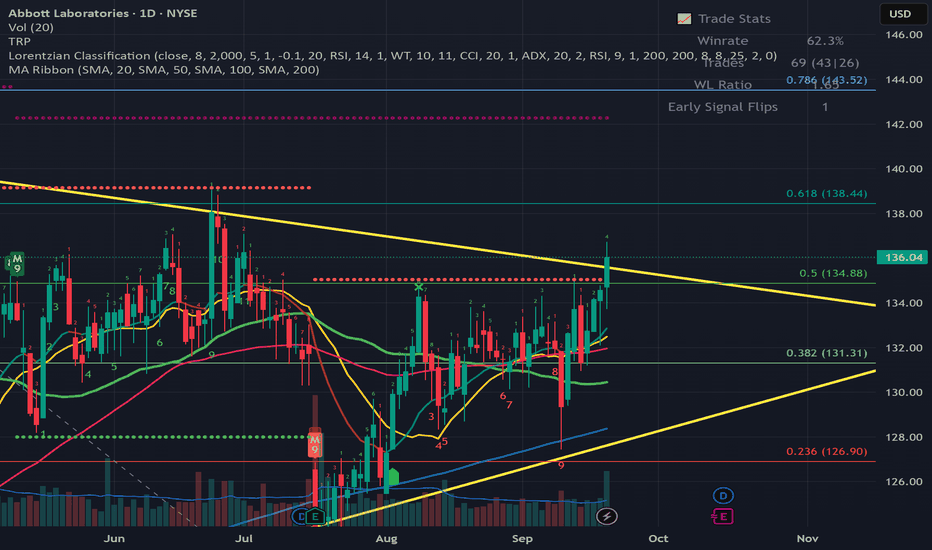Click the 132.00 price axis label
The image size is (932, 550).
pyautogui.click(x=903, y=348)
